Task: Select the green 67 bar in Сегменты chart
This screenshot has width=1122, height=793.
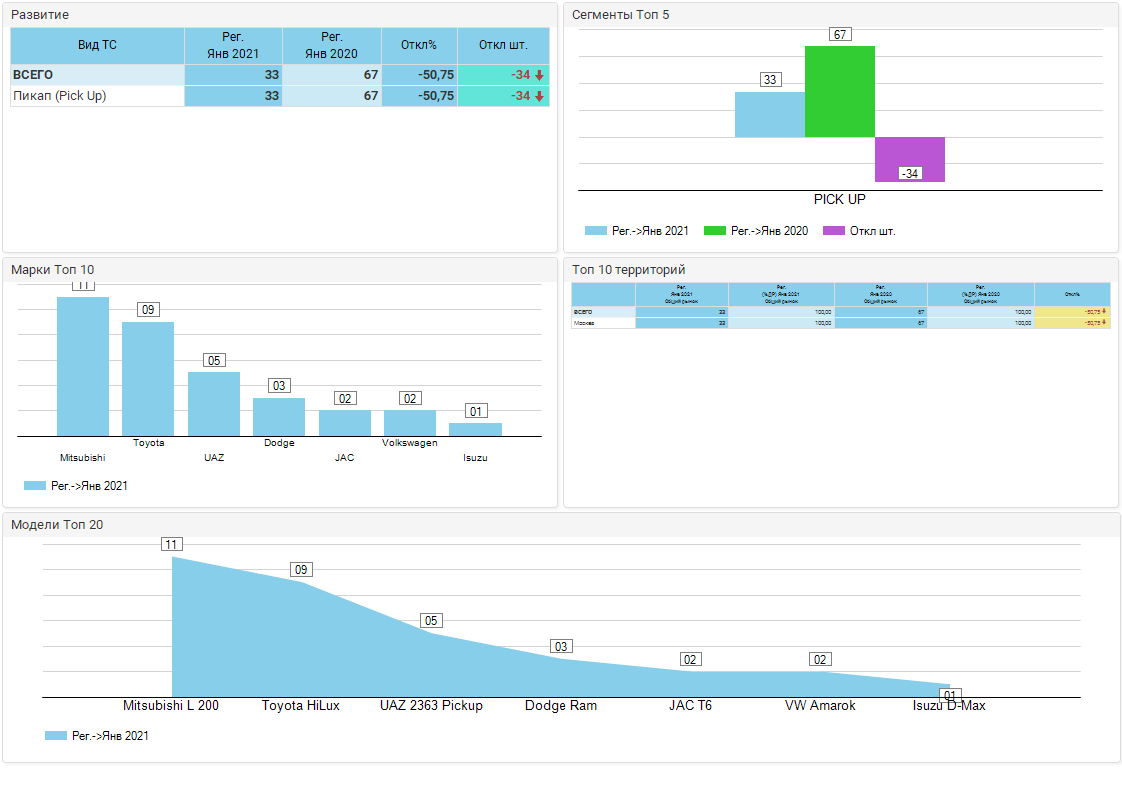Action: tap(839, 91)
